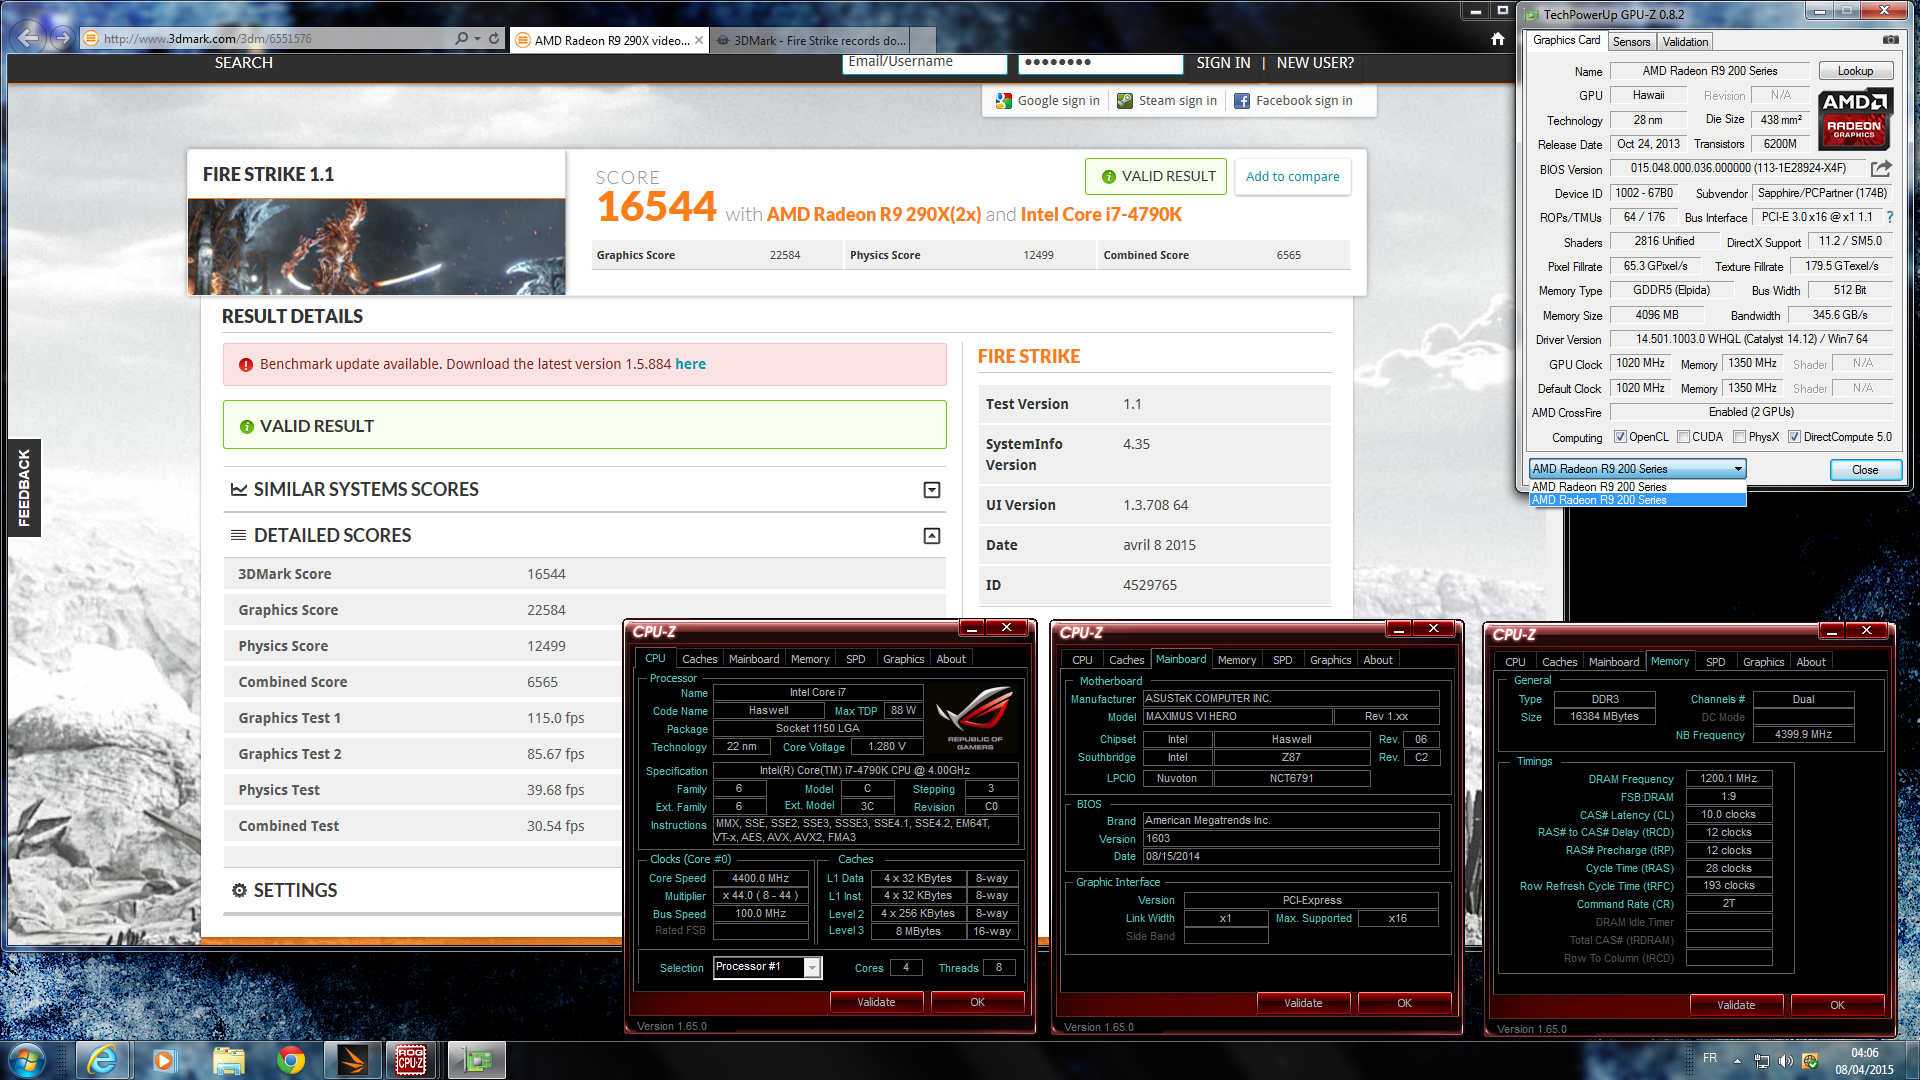1920x1080 pixels.
Task: Focus the Email/Username input field
Action: [924, 63]
